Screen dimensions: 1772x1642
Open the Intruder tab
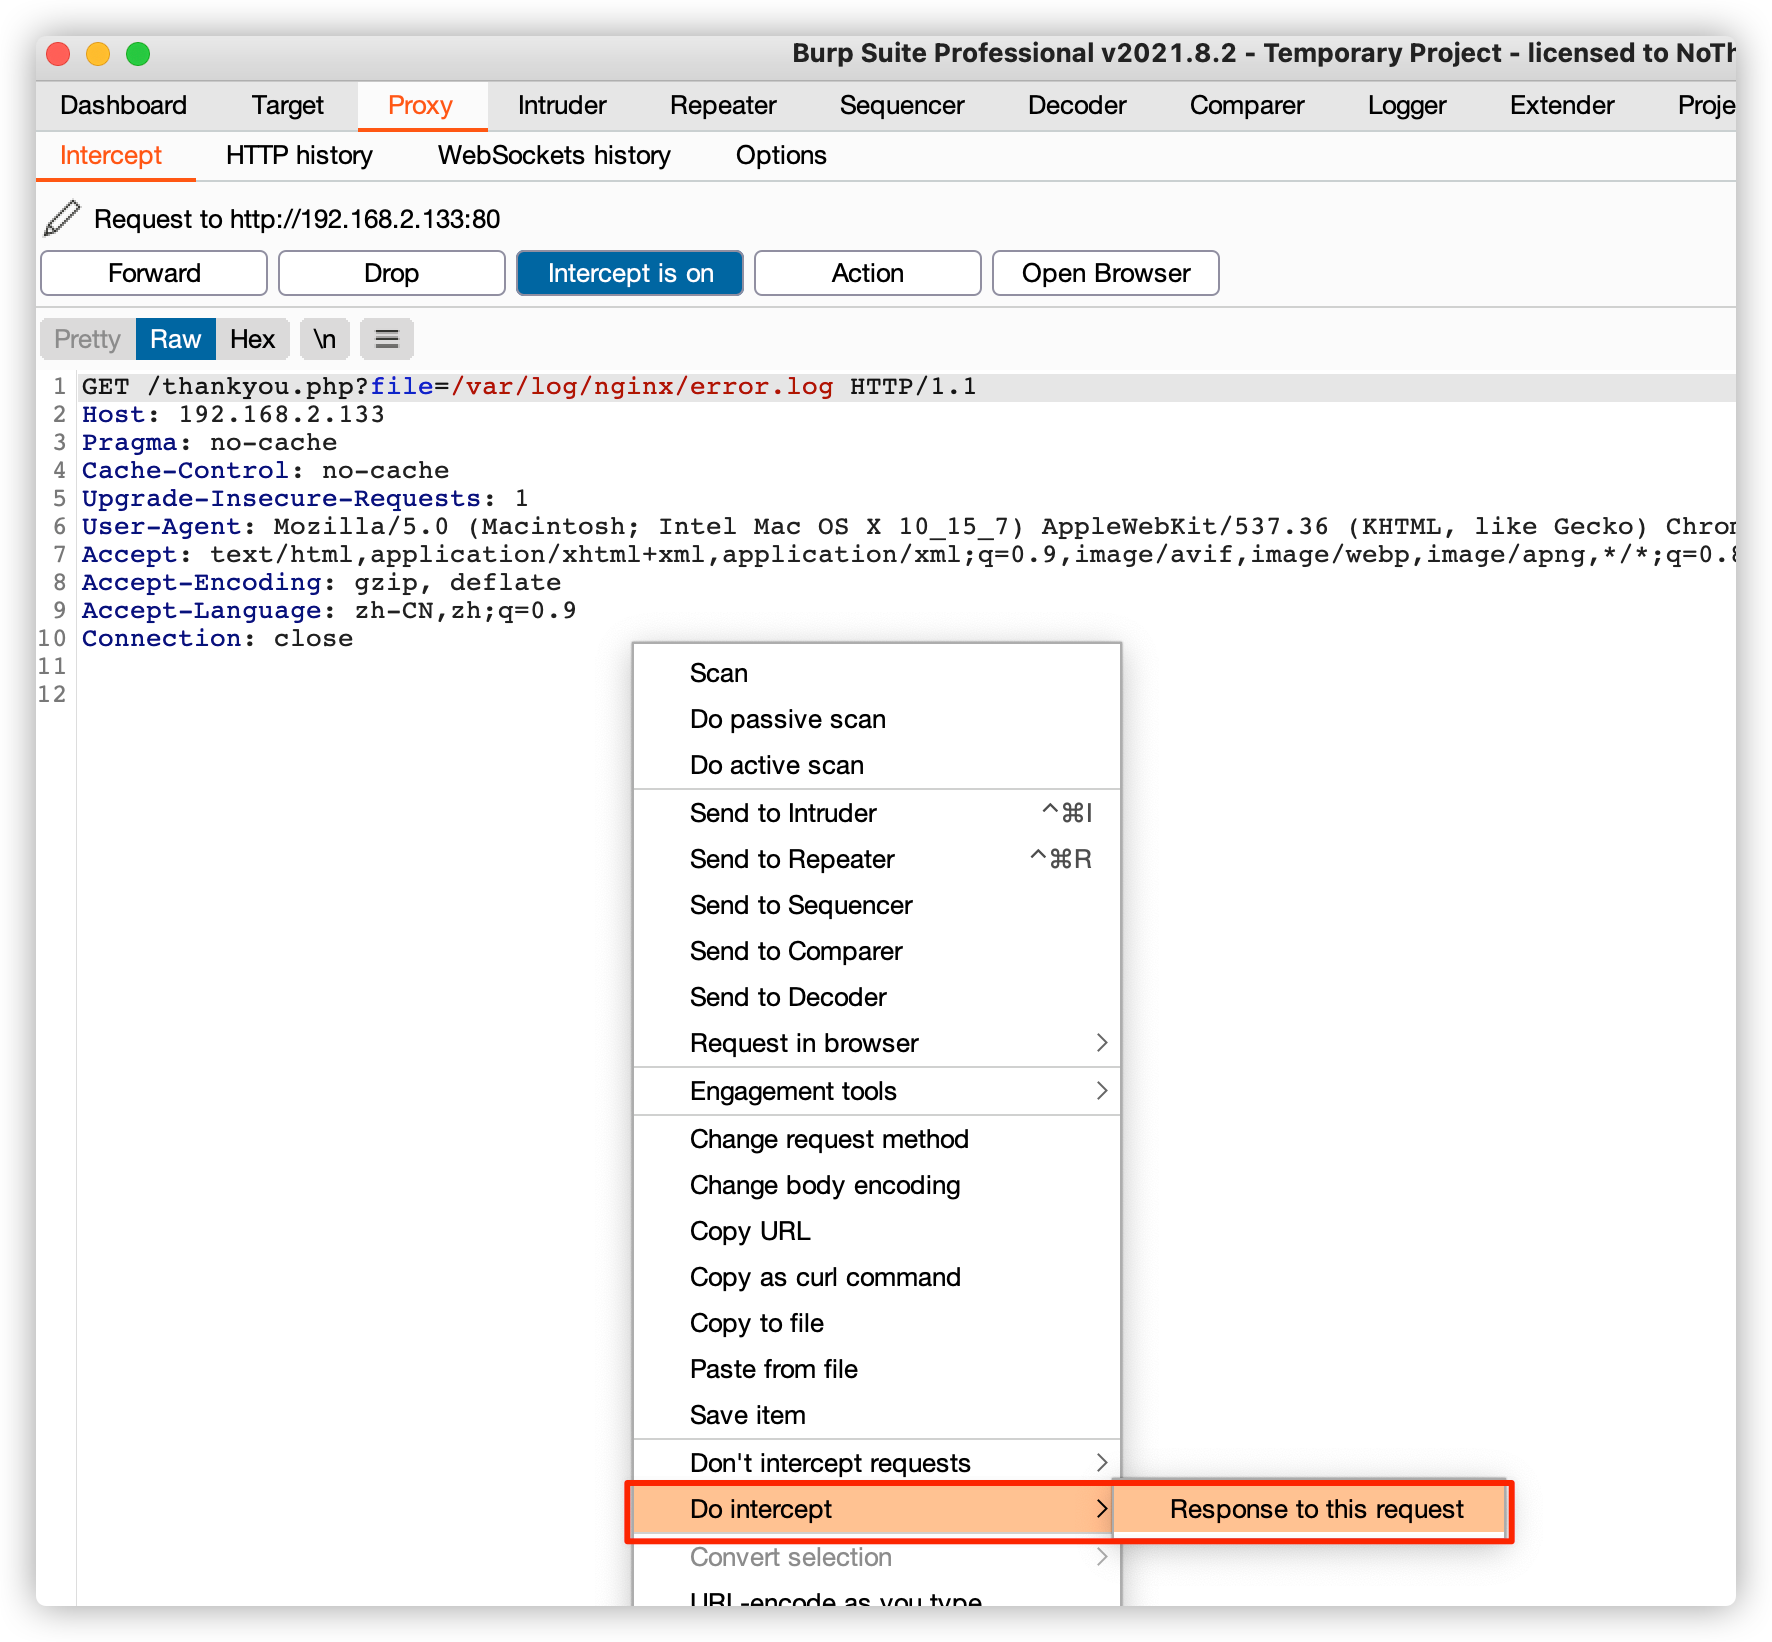(x=562, y=105)
